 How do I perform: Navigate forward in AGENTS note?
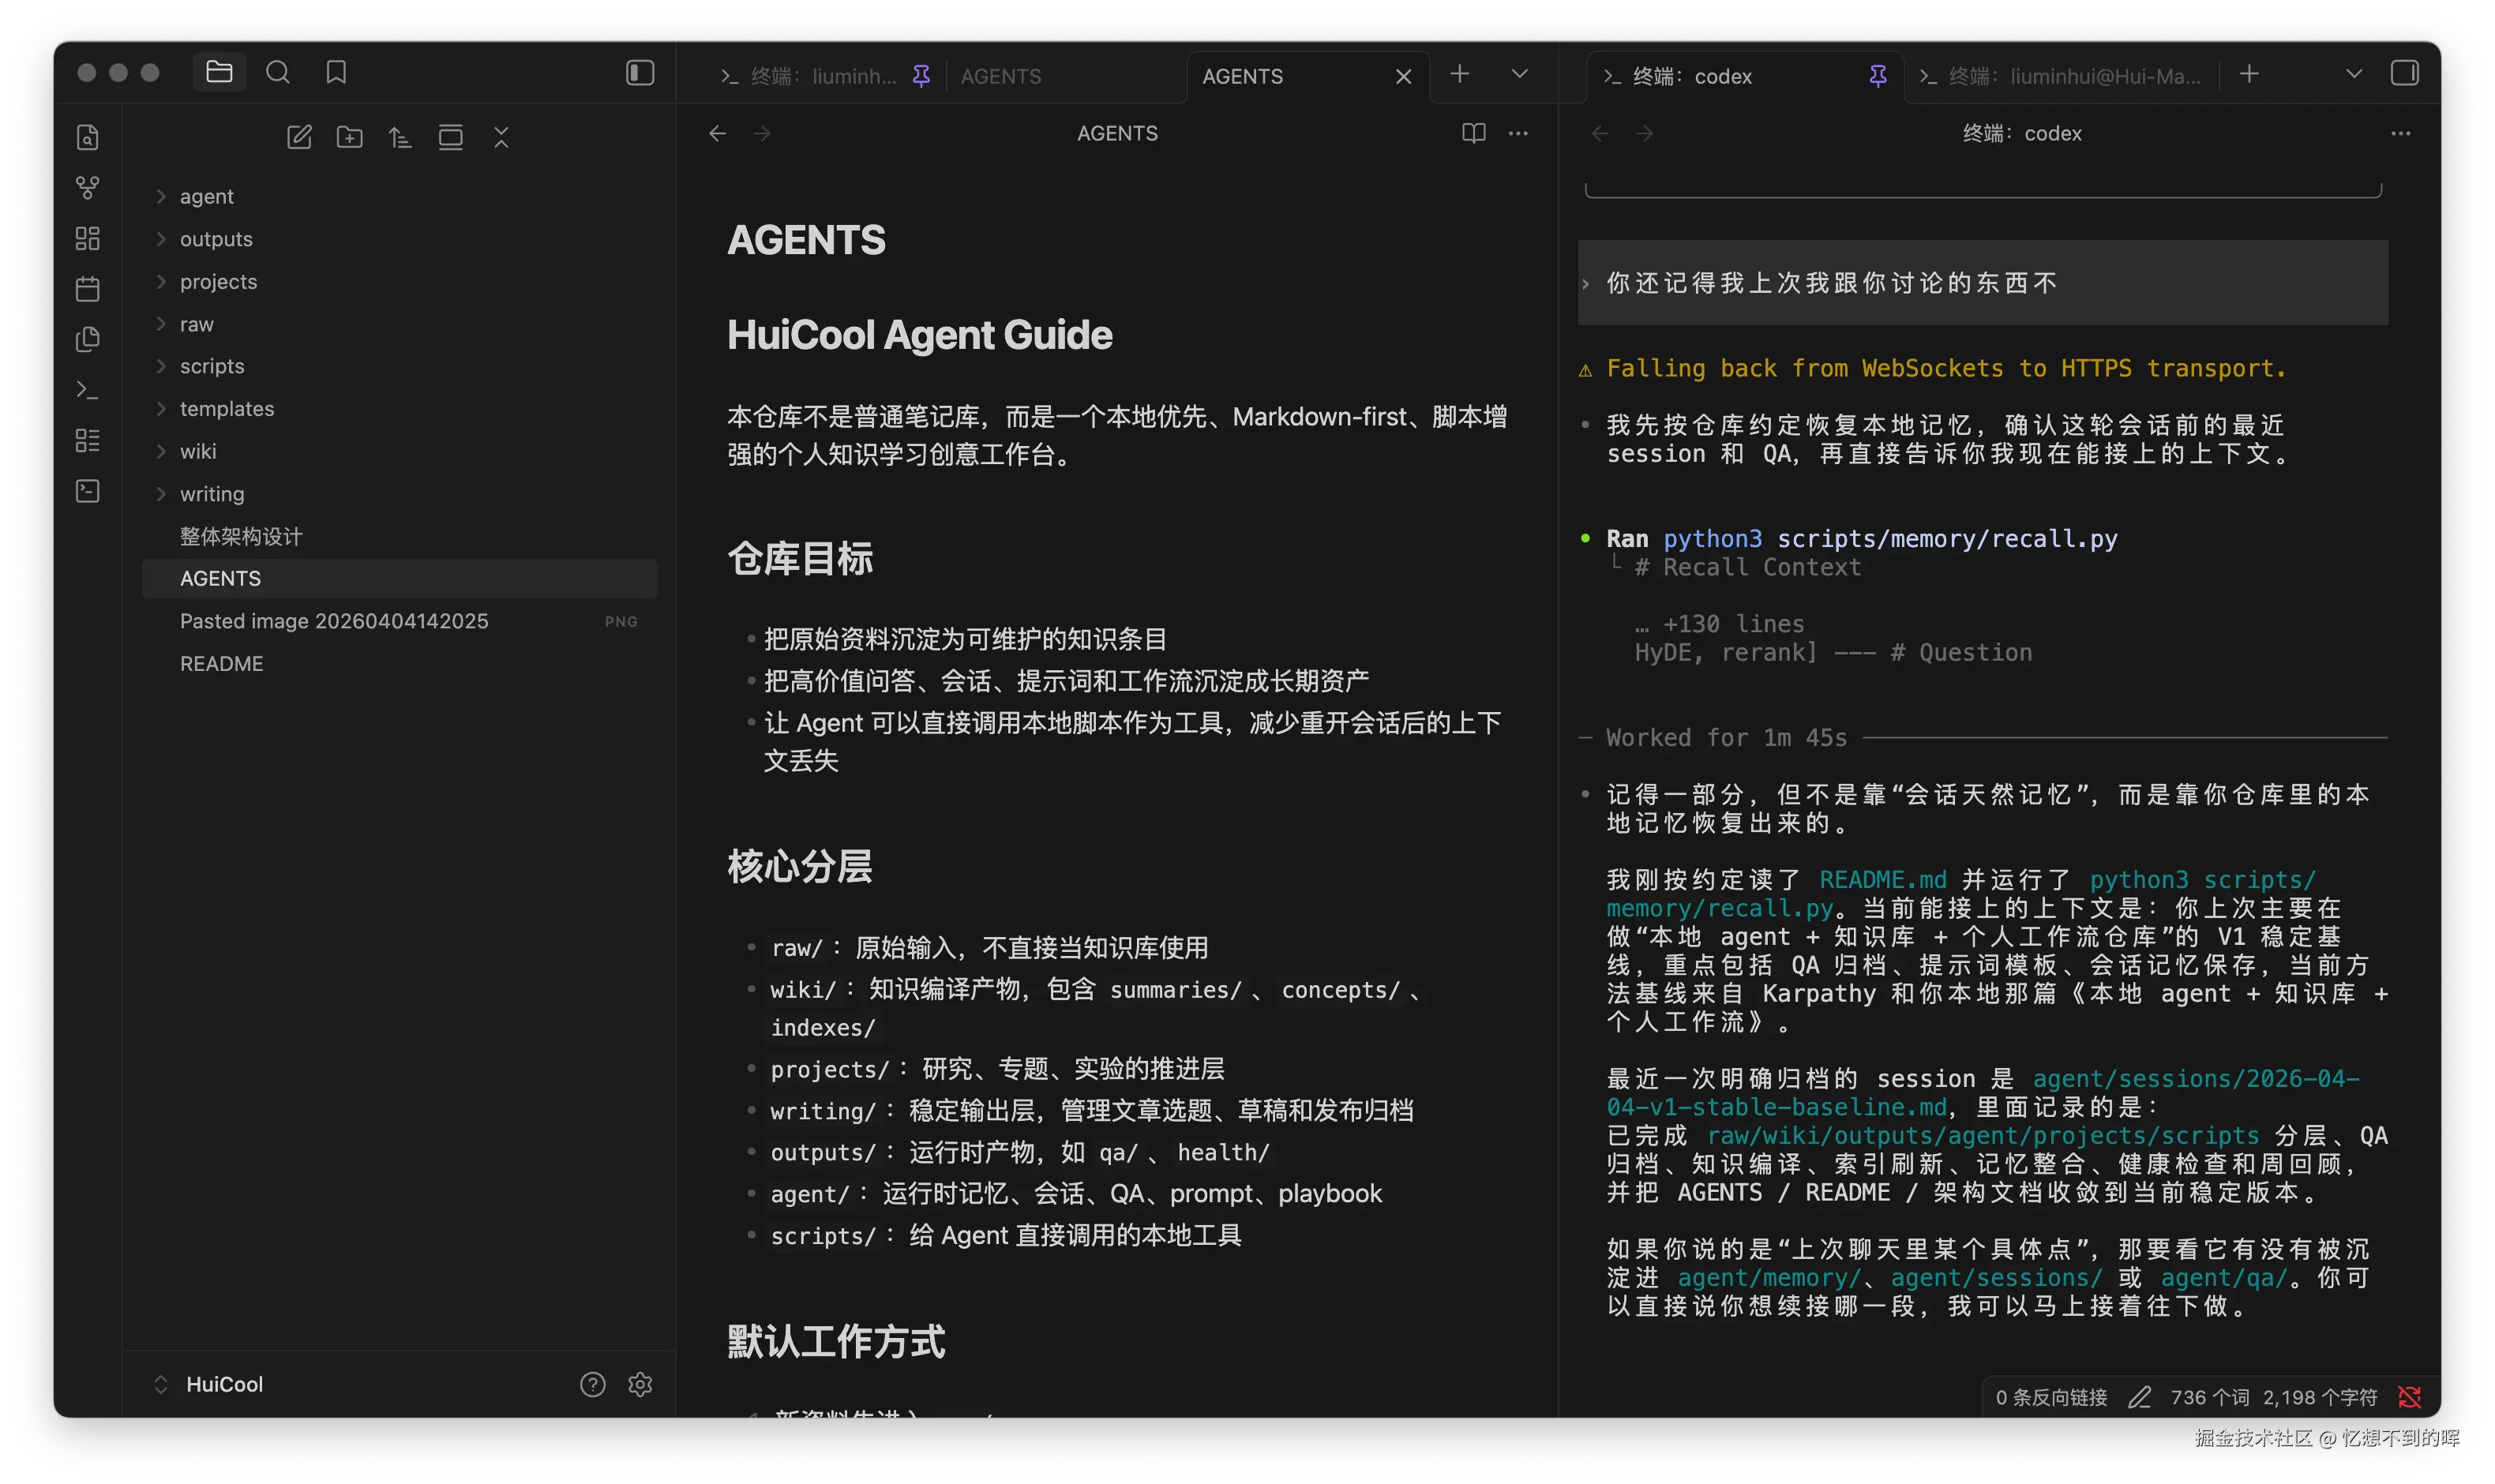762,133
